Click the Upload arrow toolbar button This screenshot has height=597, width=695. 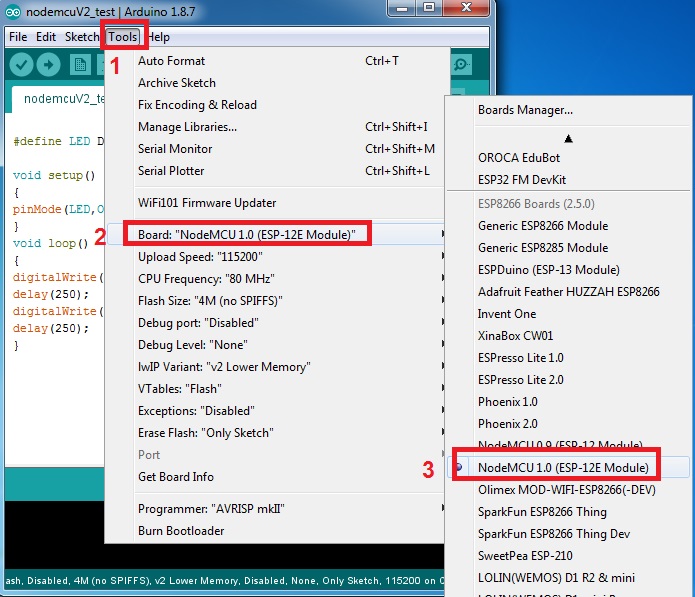48,65
